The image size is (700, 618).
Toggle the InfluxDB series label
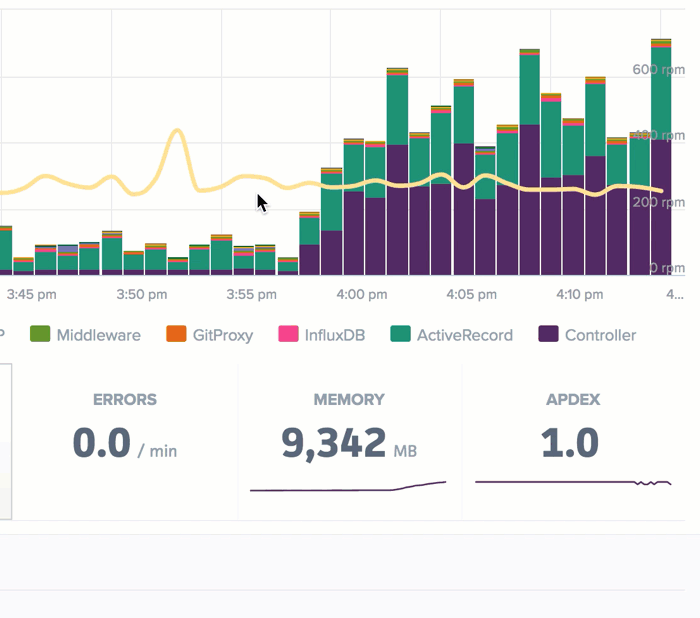335,335
